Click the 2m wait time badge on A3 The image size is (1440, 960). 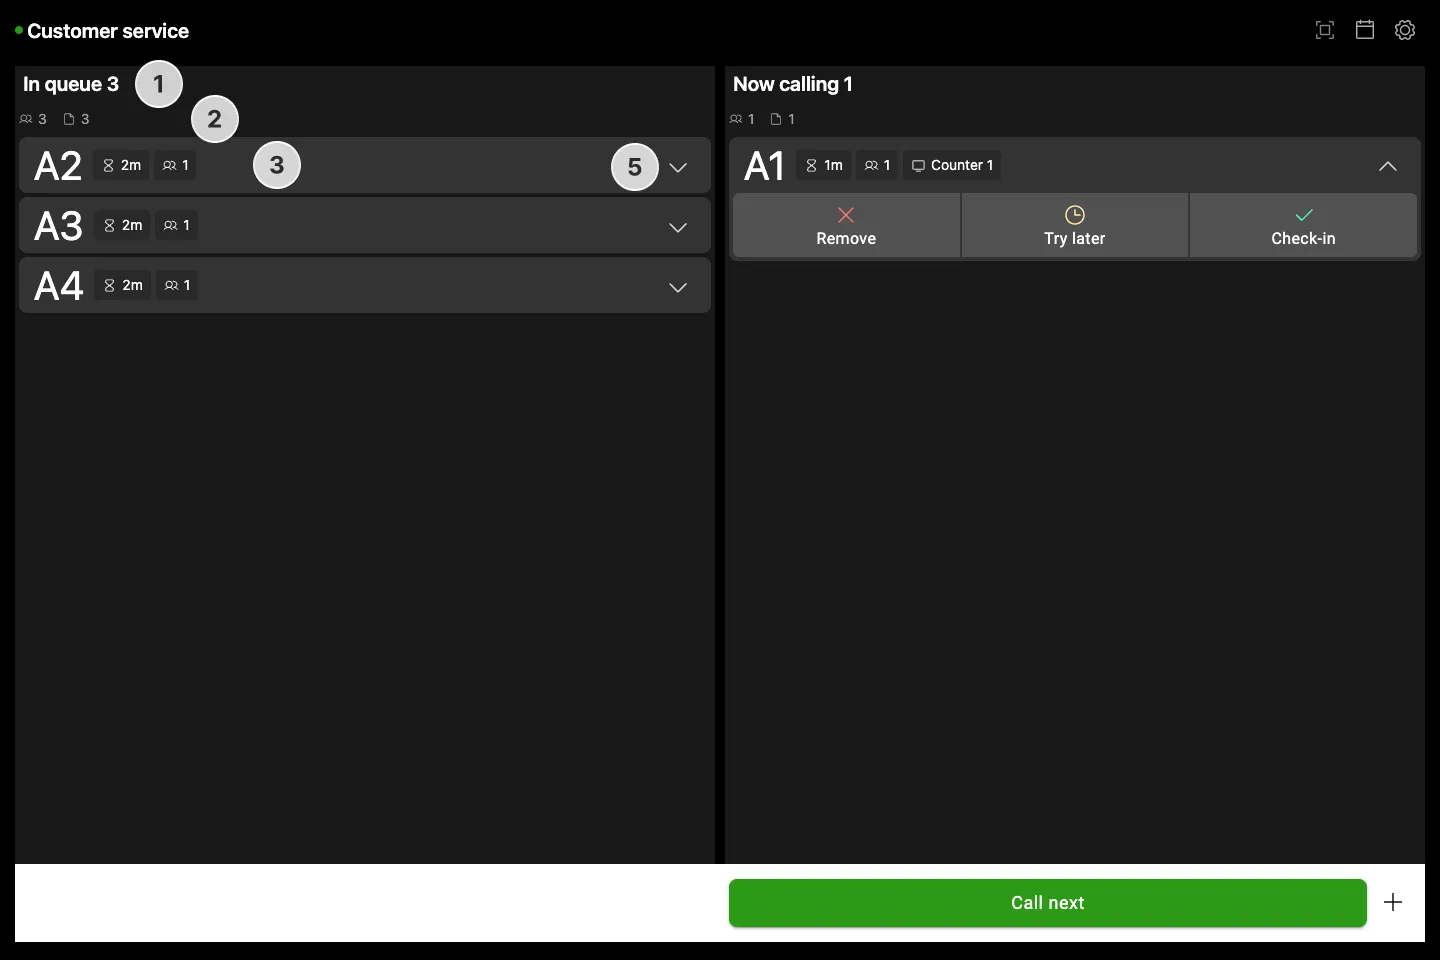click(x=122, y=225)
